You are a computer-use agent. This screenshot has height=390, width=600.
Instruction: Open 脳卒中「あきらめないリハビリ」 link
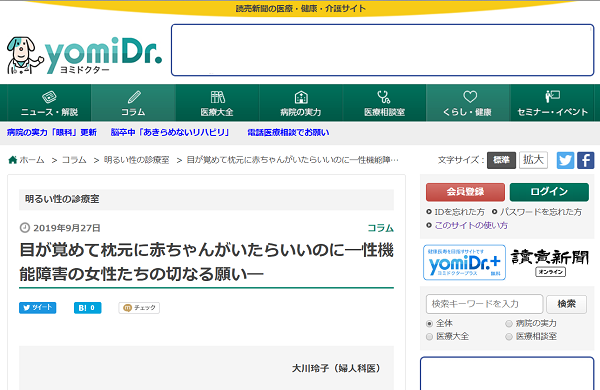[170, 132]
